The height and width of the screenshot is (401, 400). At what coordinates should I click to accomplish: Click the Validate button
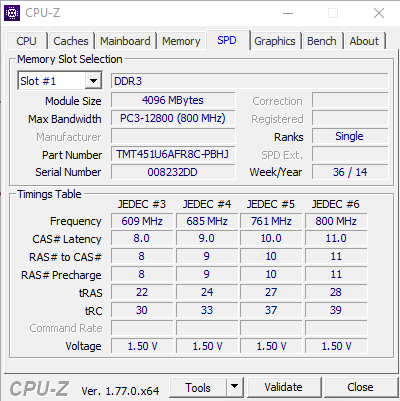284,387
